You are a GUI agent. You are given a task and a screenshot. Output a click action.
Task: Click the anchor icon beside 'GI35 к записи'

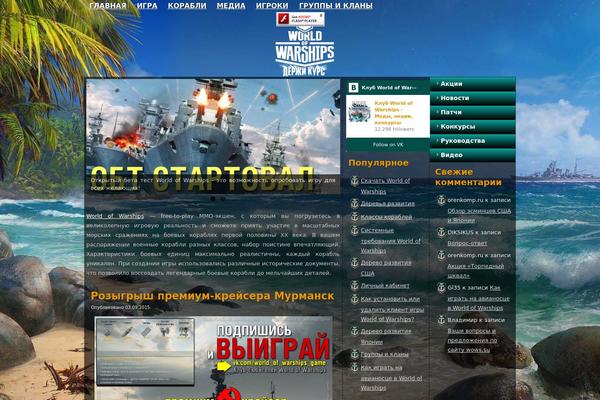point(441,287)
